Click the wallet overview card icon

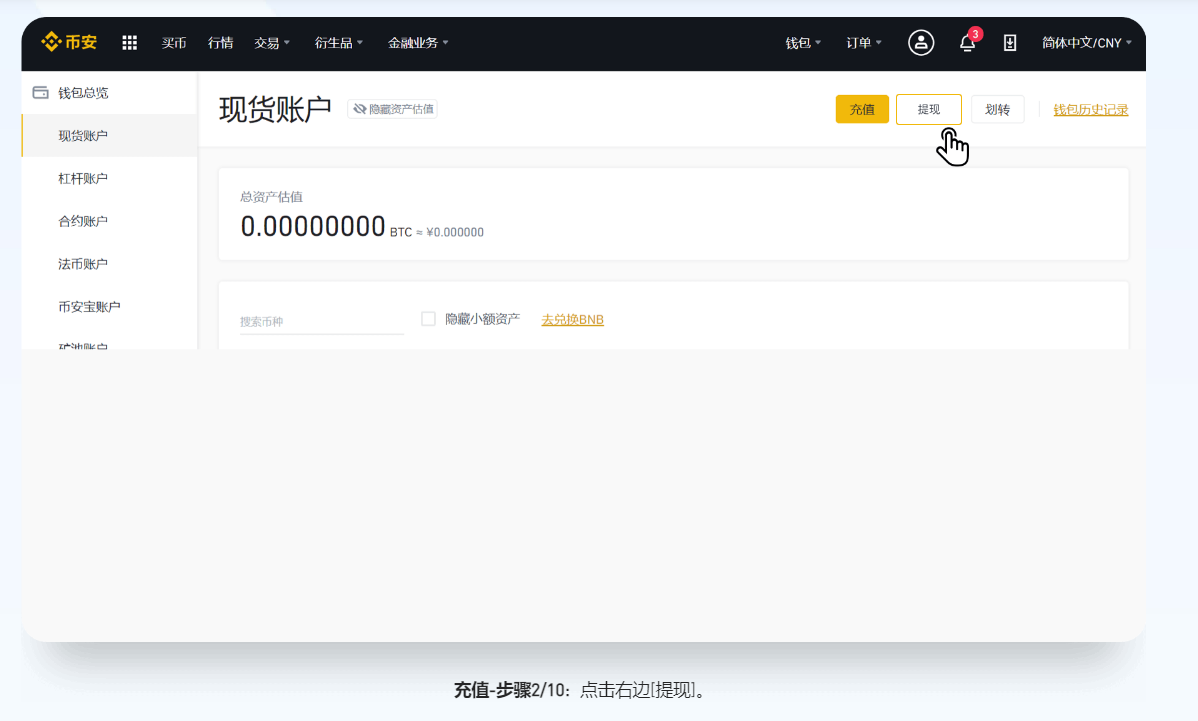point(41,93)
